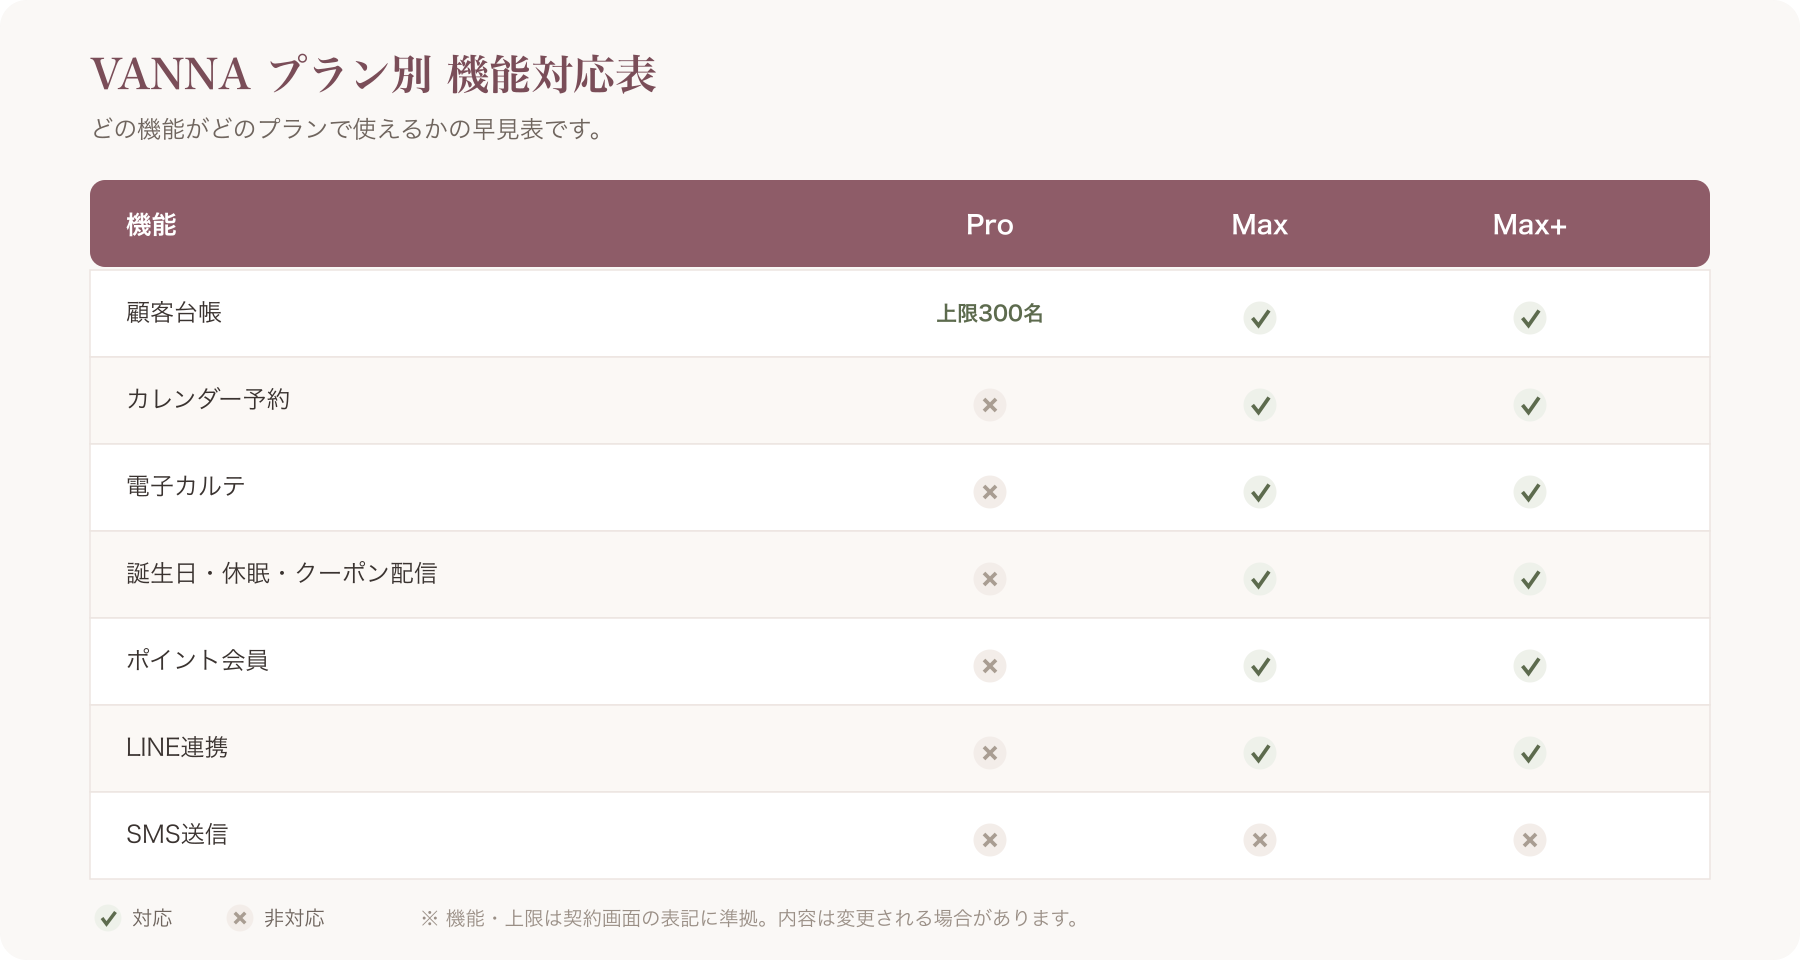Click the SMS送信 feature row label
This screenshot has width=1800, height=960.
[177, 835]
